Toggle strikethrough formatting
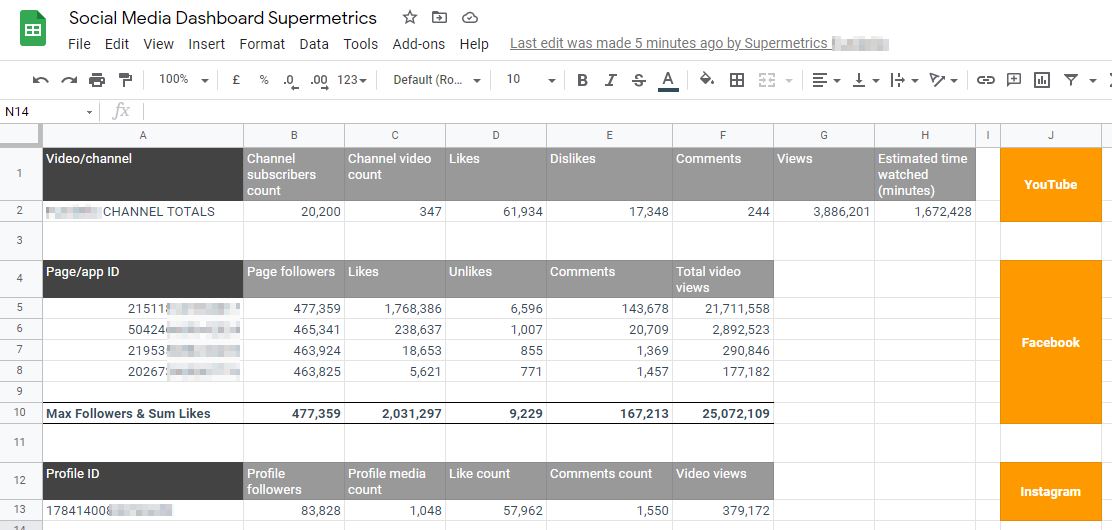The height and width of the screenshot is (530, 1112). tap(639, 80)
